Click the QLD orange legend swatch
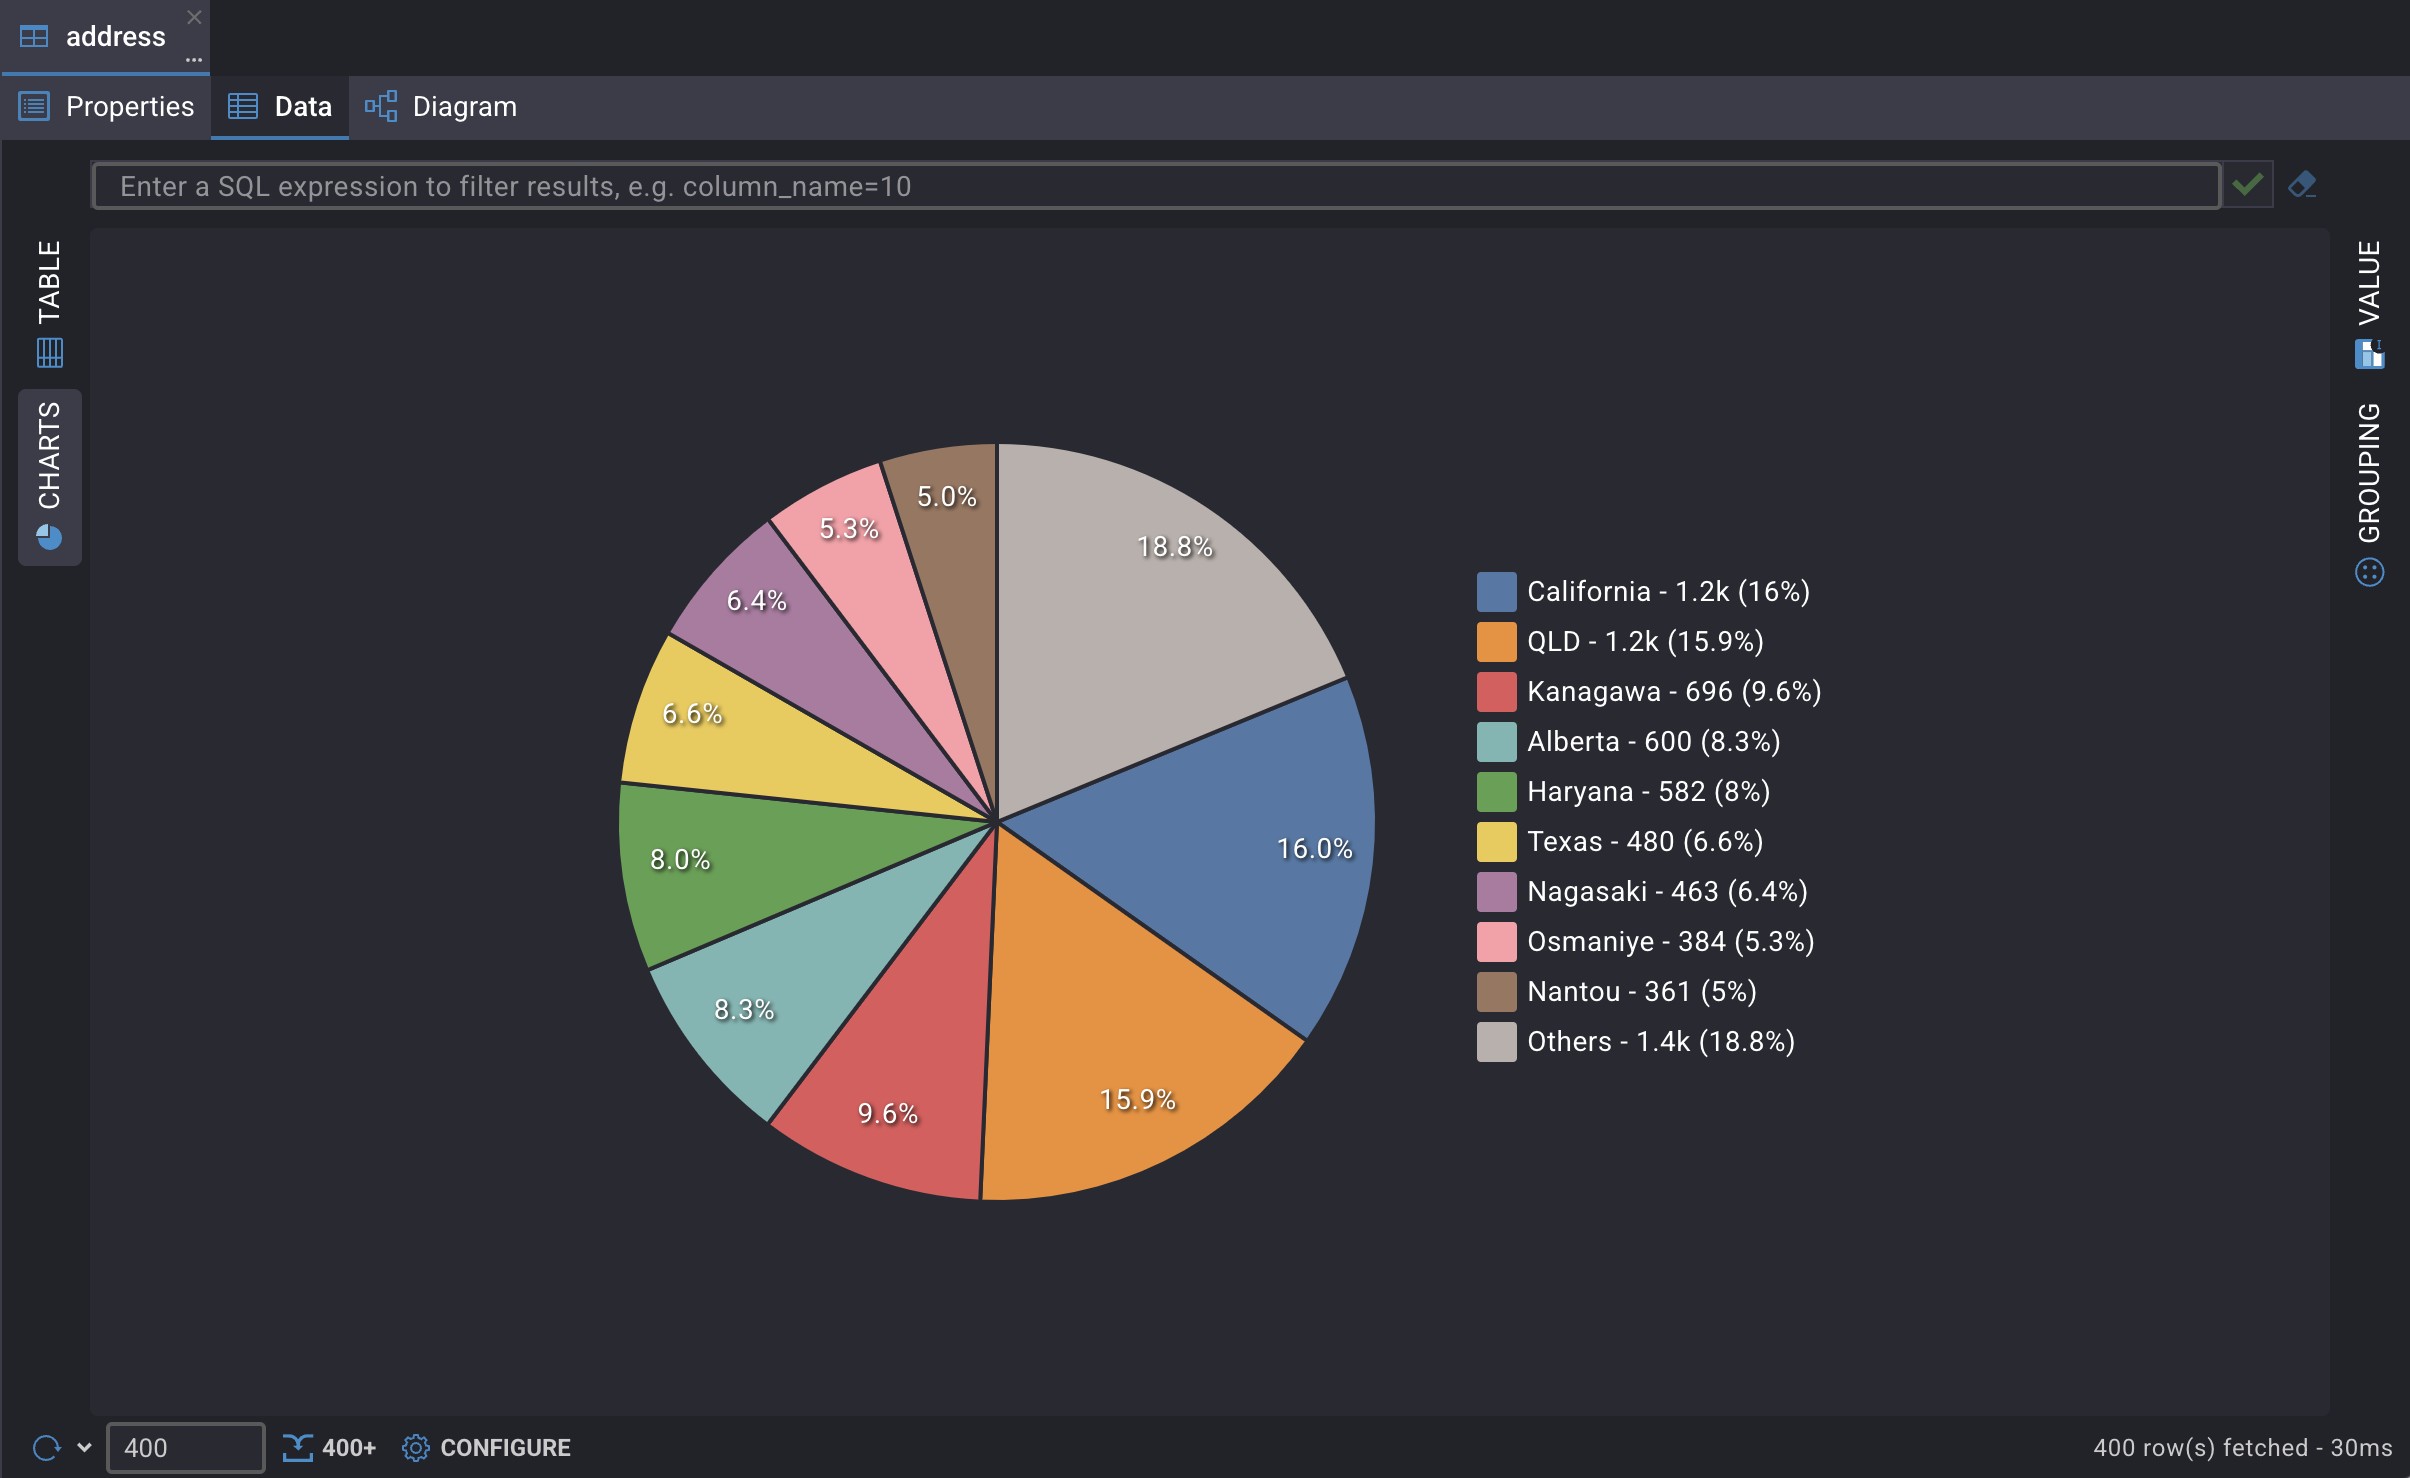 click(1496, 642)
